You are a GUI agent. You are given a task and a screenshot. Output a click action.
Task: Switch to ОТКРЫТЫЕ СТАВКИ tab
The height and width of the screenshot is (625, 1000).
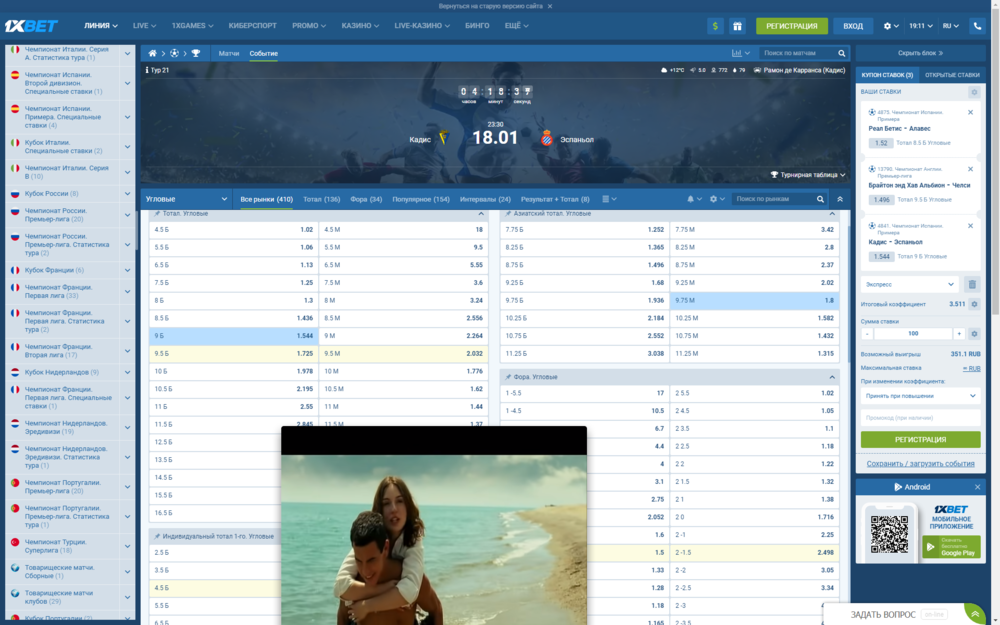(952, 75)
